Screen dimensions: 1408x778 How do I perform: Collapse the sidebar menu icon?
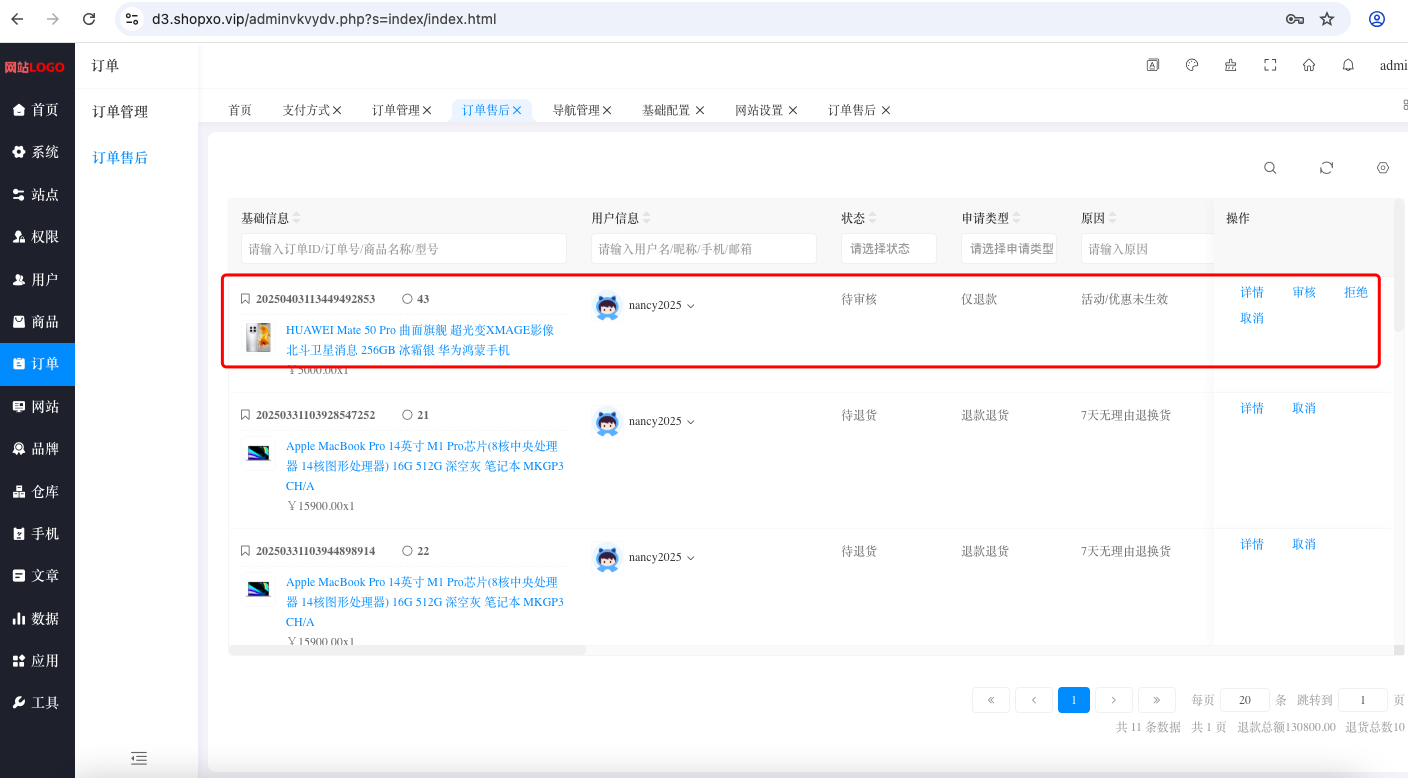pyautogui.click(x=139, y=758)
